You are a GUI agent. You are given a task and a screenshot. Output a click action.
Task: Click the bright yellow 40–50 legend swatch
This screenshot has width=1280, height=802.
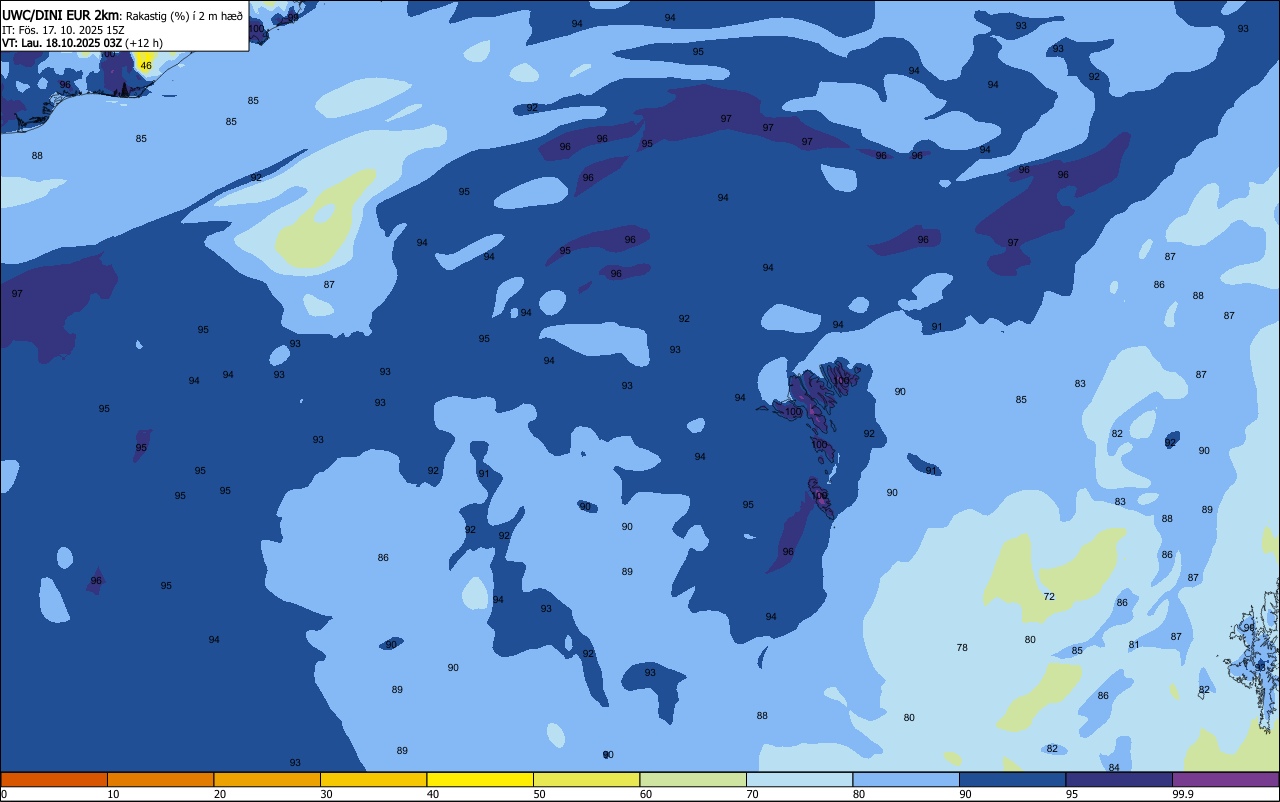pyautogui.click(x=480, y=779)
